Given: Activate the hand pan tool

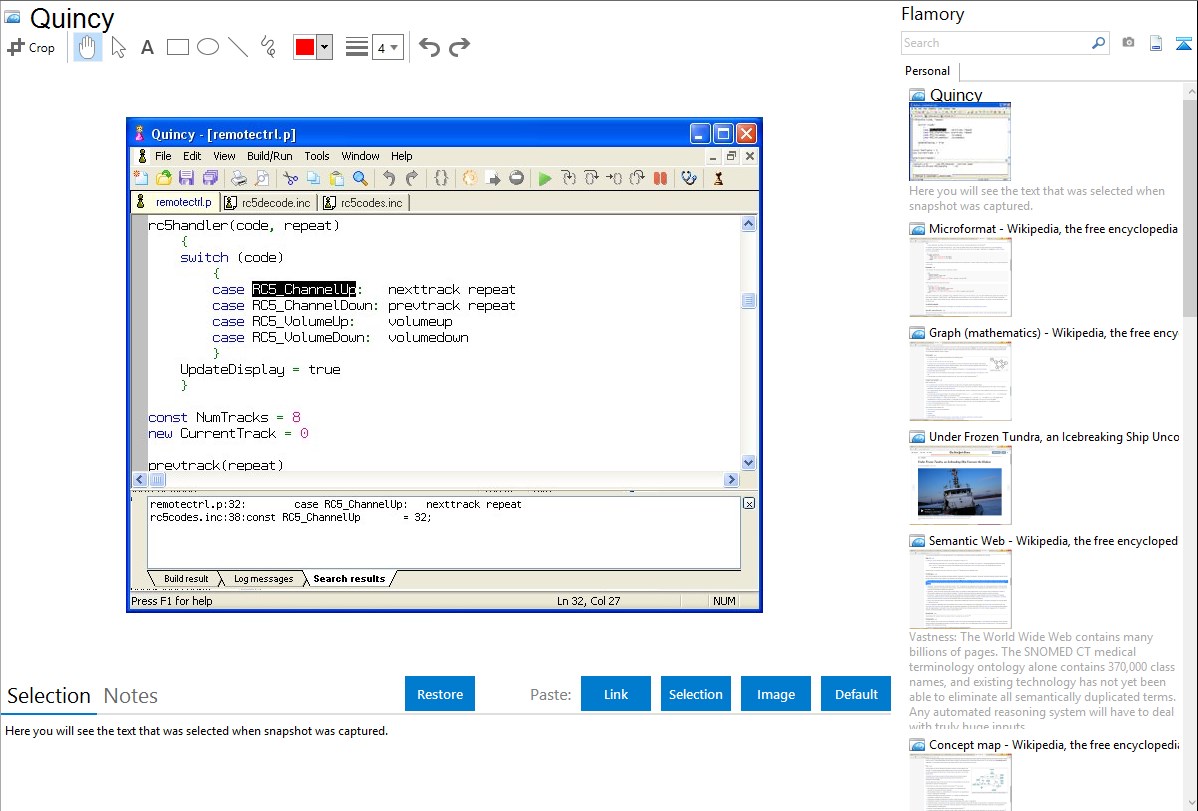Looking at the screenshot, I should [x=88, y=47].
